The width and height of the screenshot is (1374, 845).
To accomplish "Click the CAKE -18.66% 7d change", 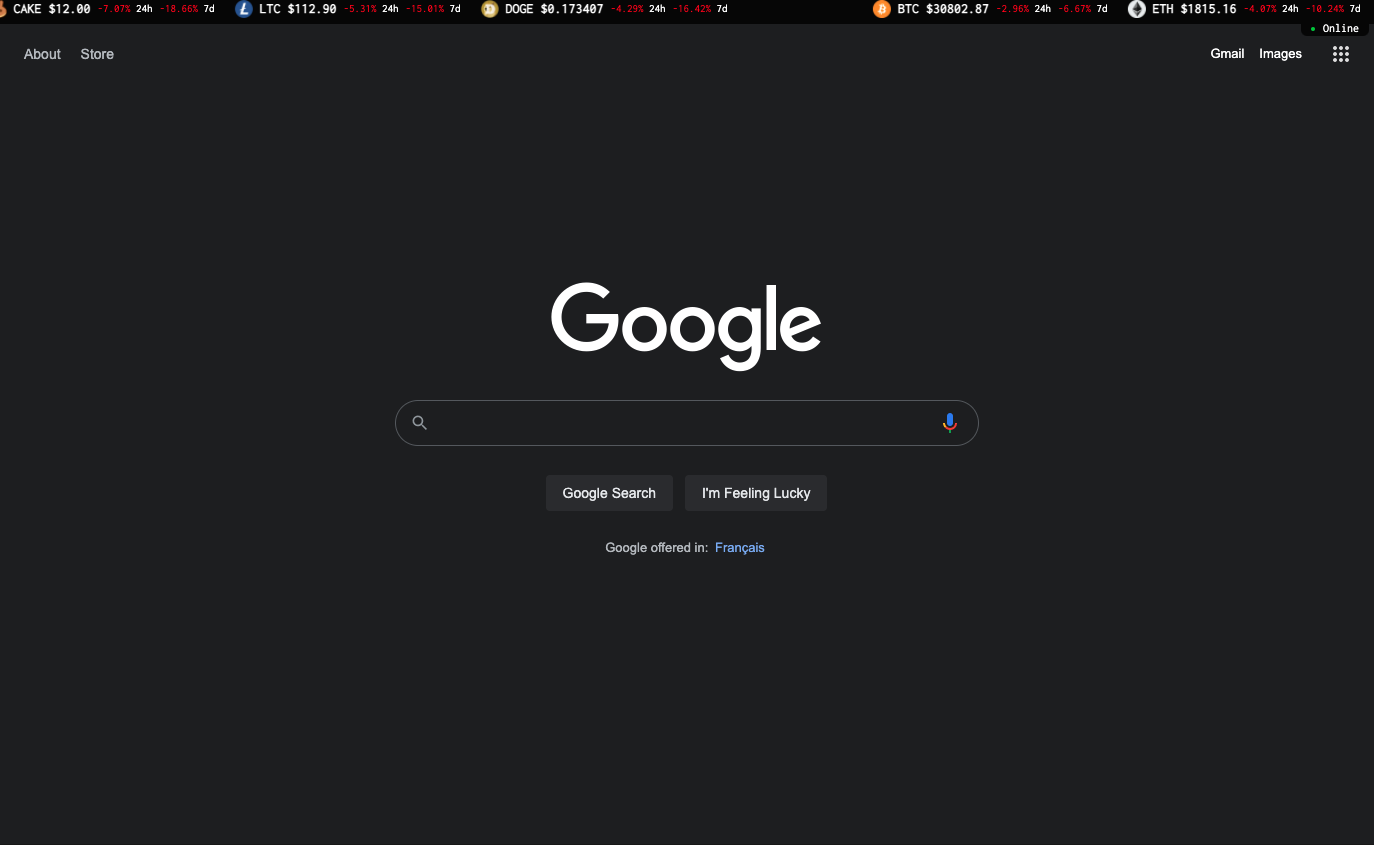I will 187,9.
